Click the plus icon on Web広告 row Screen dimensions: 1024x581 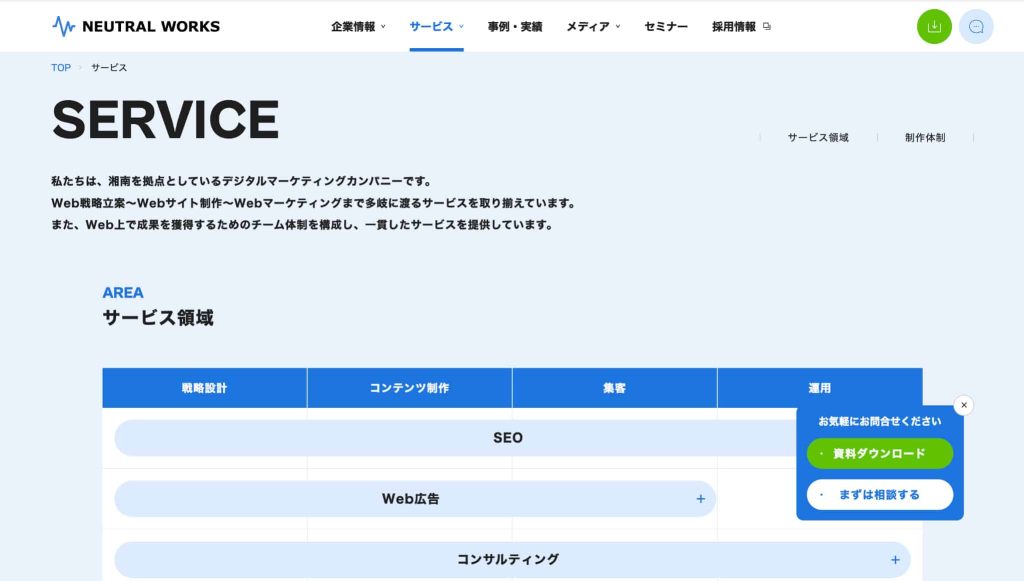tap(700, 499)
